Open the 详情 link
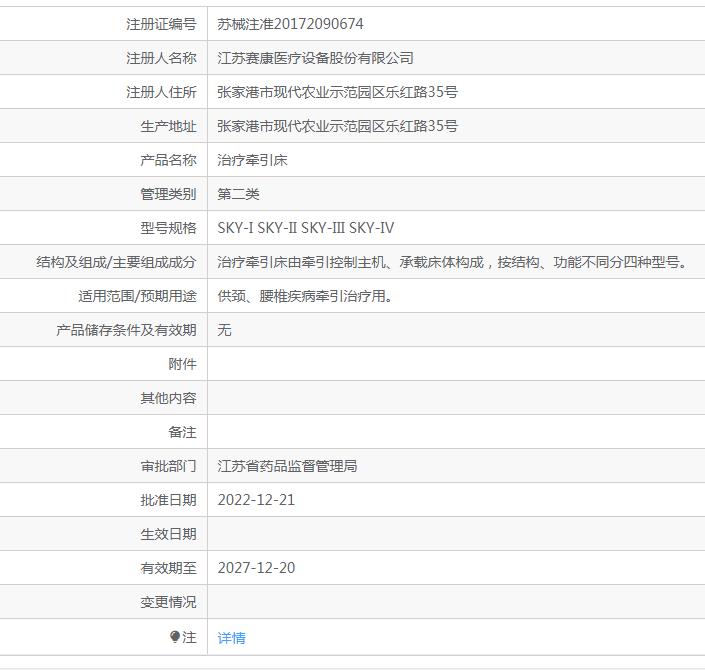This screenshot has height=670, width=705. pyautogui.click(x=232, y=638)
